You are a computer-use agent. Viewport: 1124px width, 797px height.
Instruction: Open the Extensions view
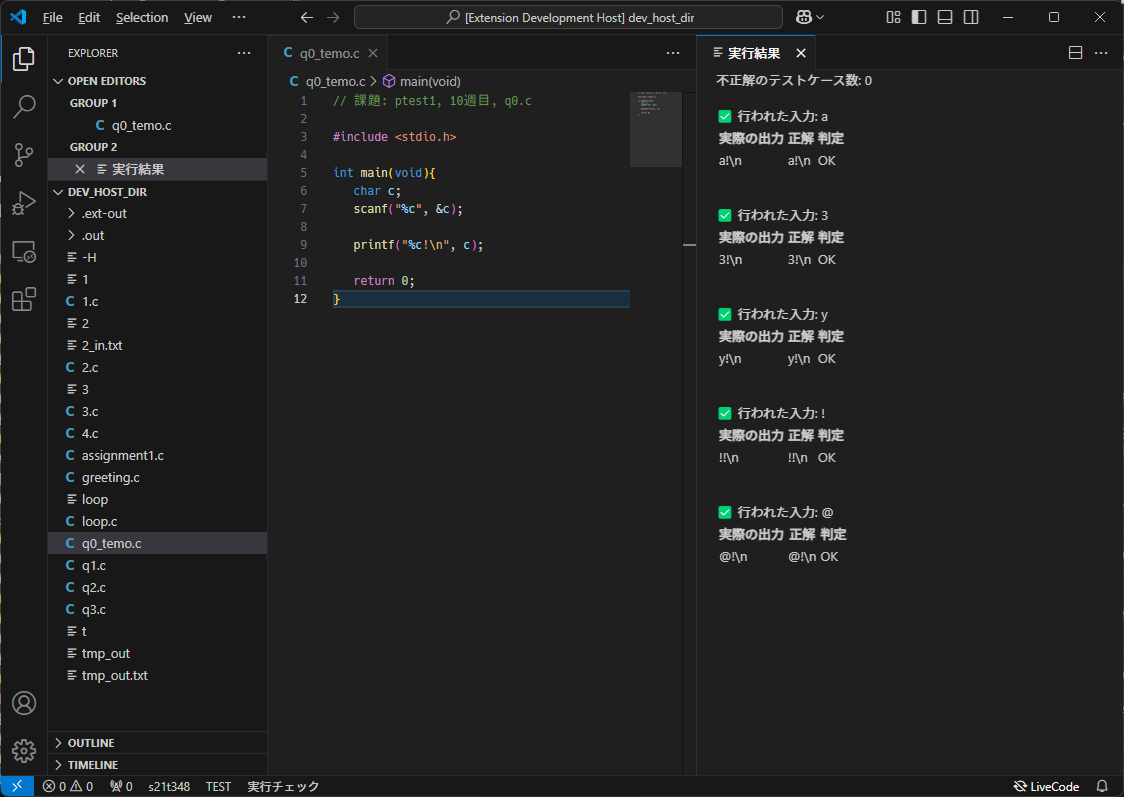(24, 299)
